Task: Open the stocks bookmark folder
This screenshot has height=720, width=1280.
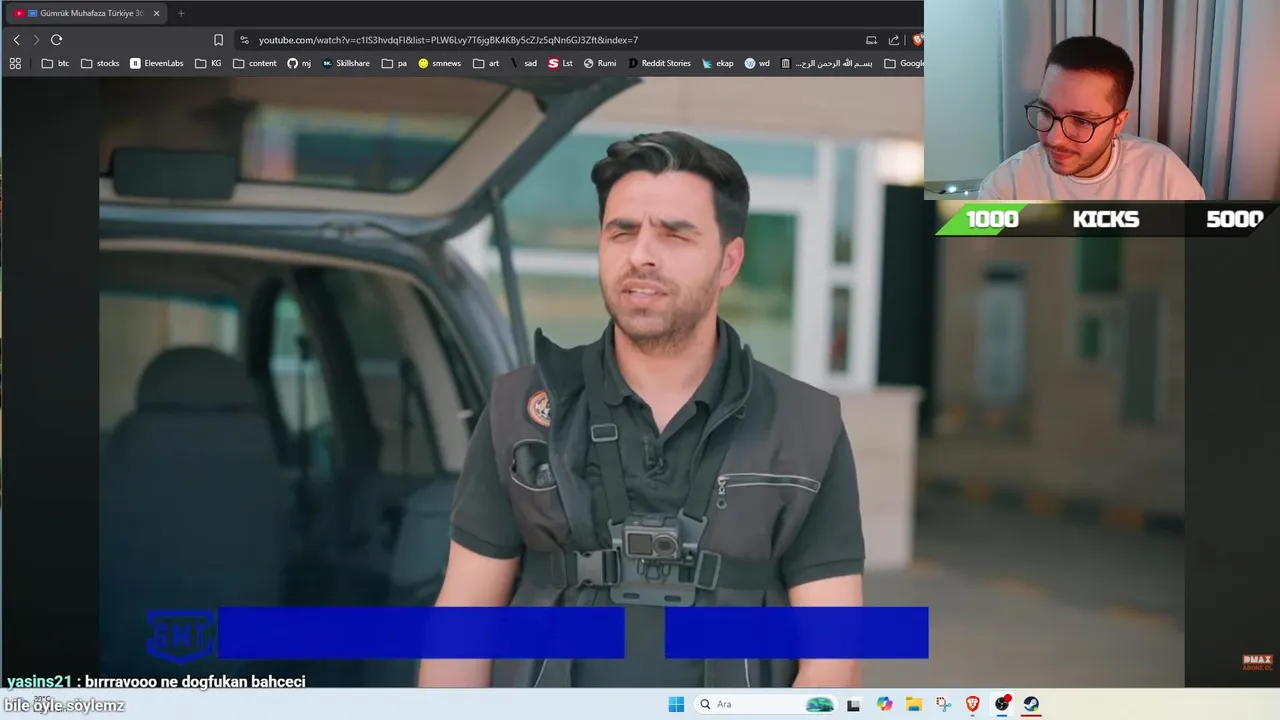Action: 100,63
